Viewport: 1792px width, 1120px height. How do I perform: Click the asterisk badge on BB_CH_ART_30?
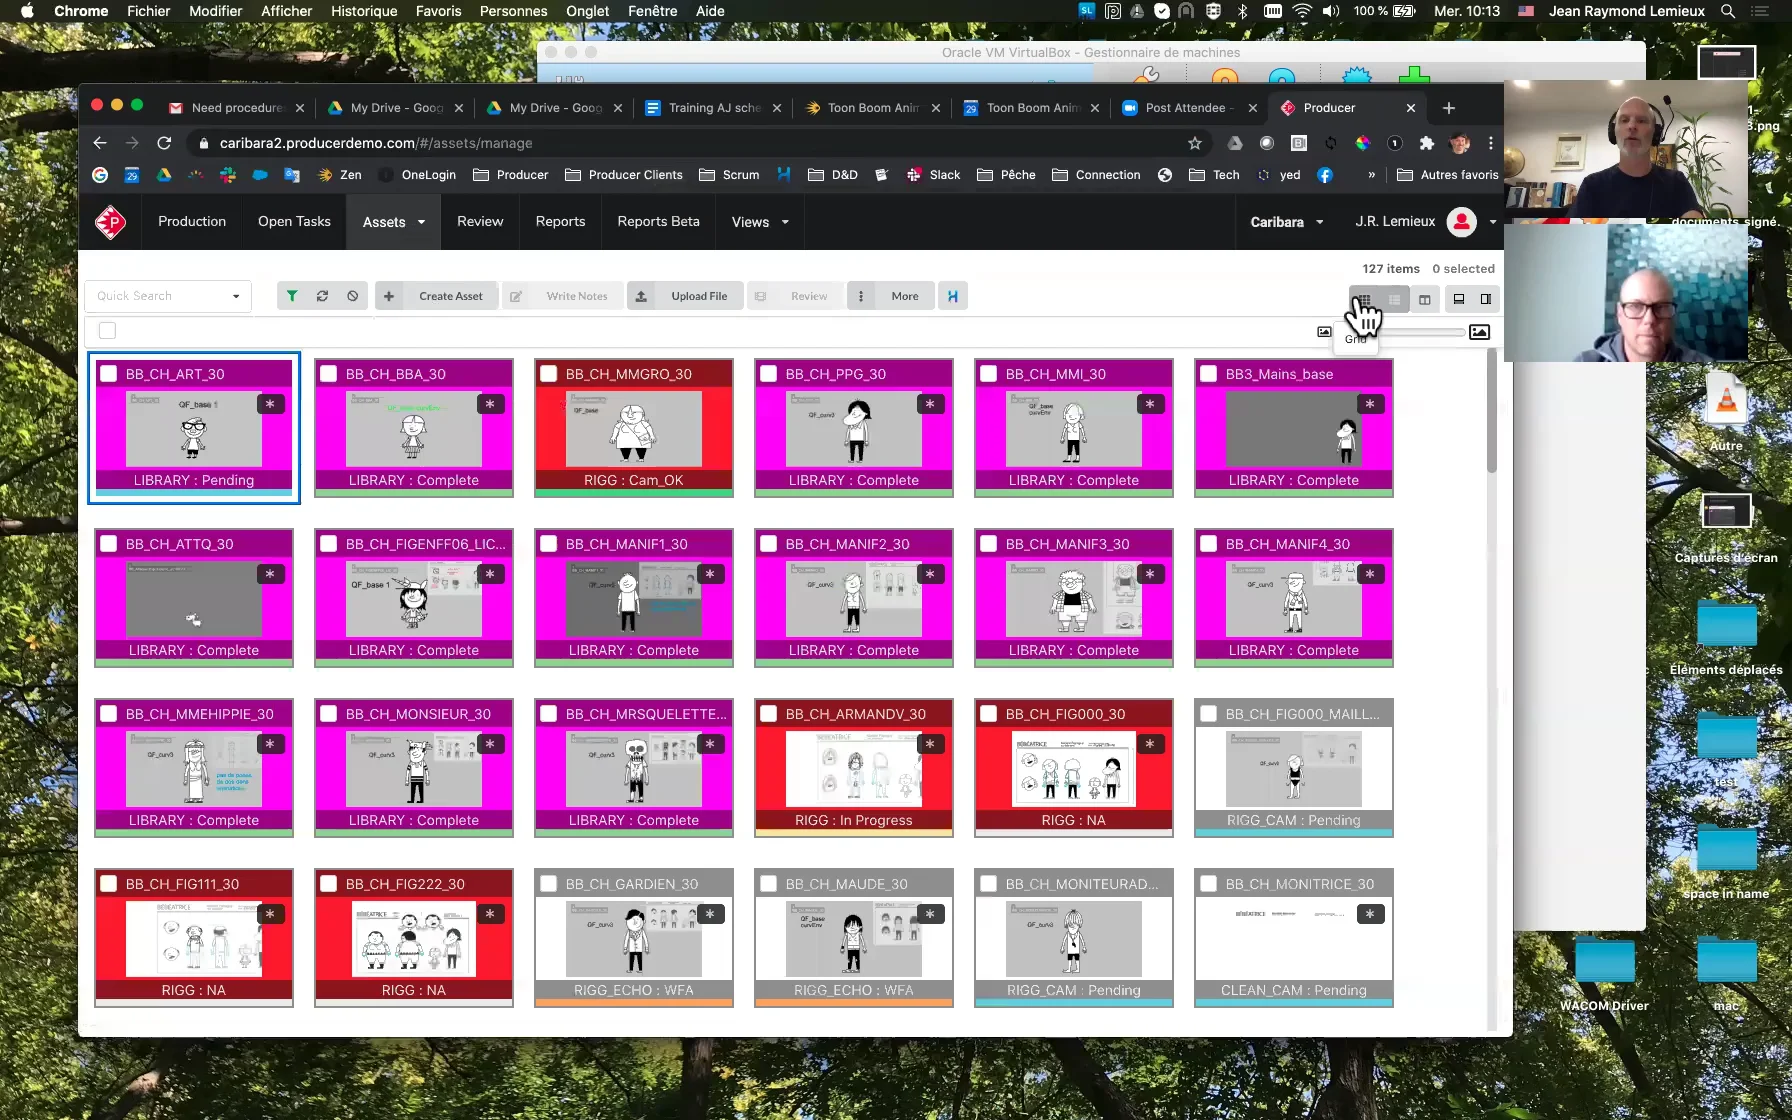tap(270, 404)
